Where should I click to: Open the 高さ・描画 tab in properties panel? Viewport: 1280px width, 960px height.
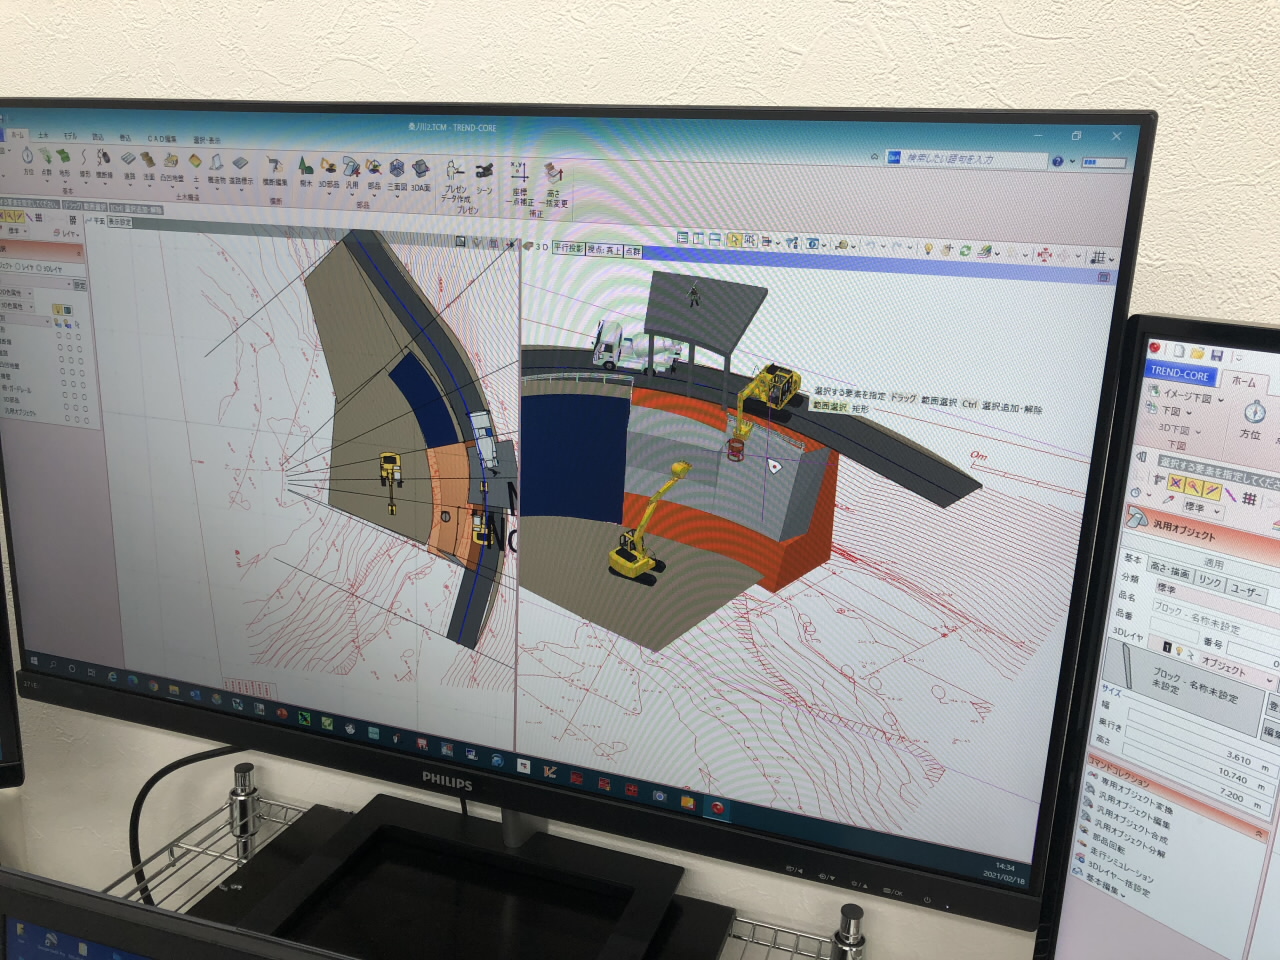click(x=1169, y=572)
